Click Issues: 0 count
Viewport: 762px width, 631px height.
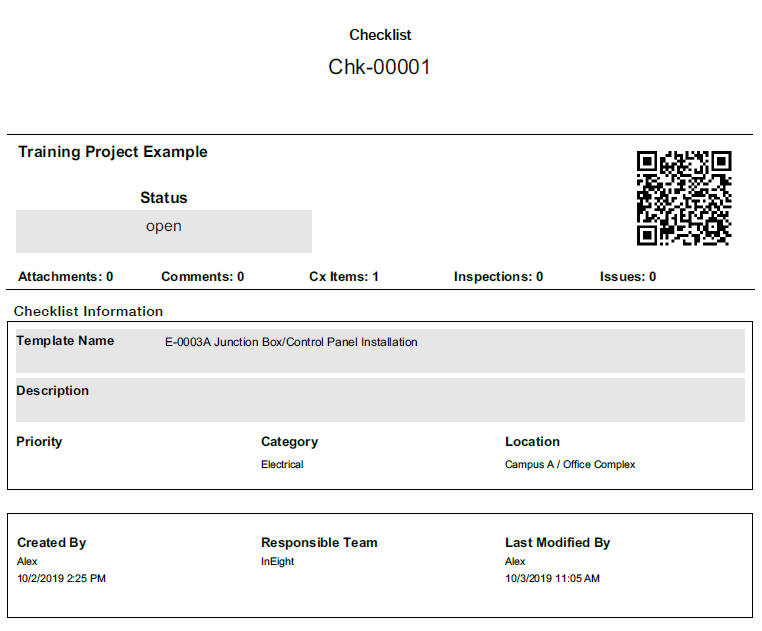point(628,277)
